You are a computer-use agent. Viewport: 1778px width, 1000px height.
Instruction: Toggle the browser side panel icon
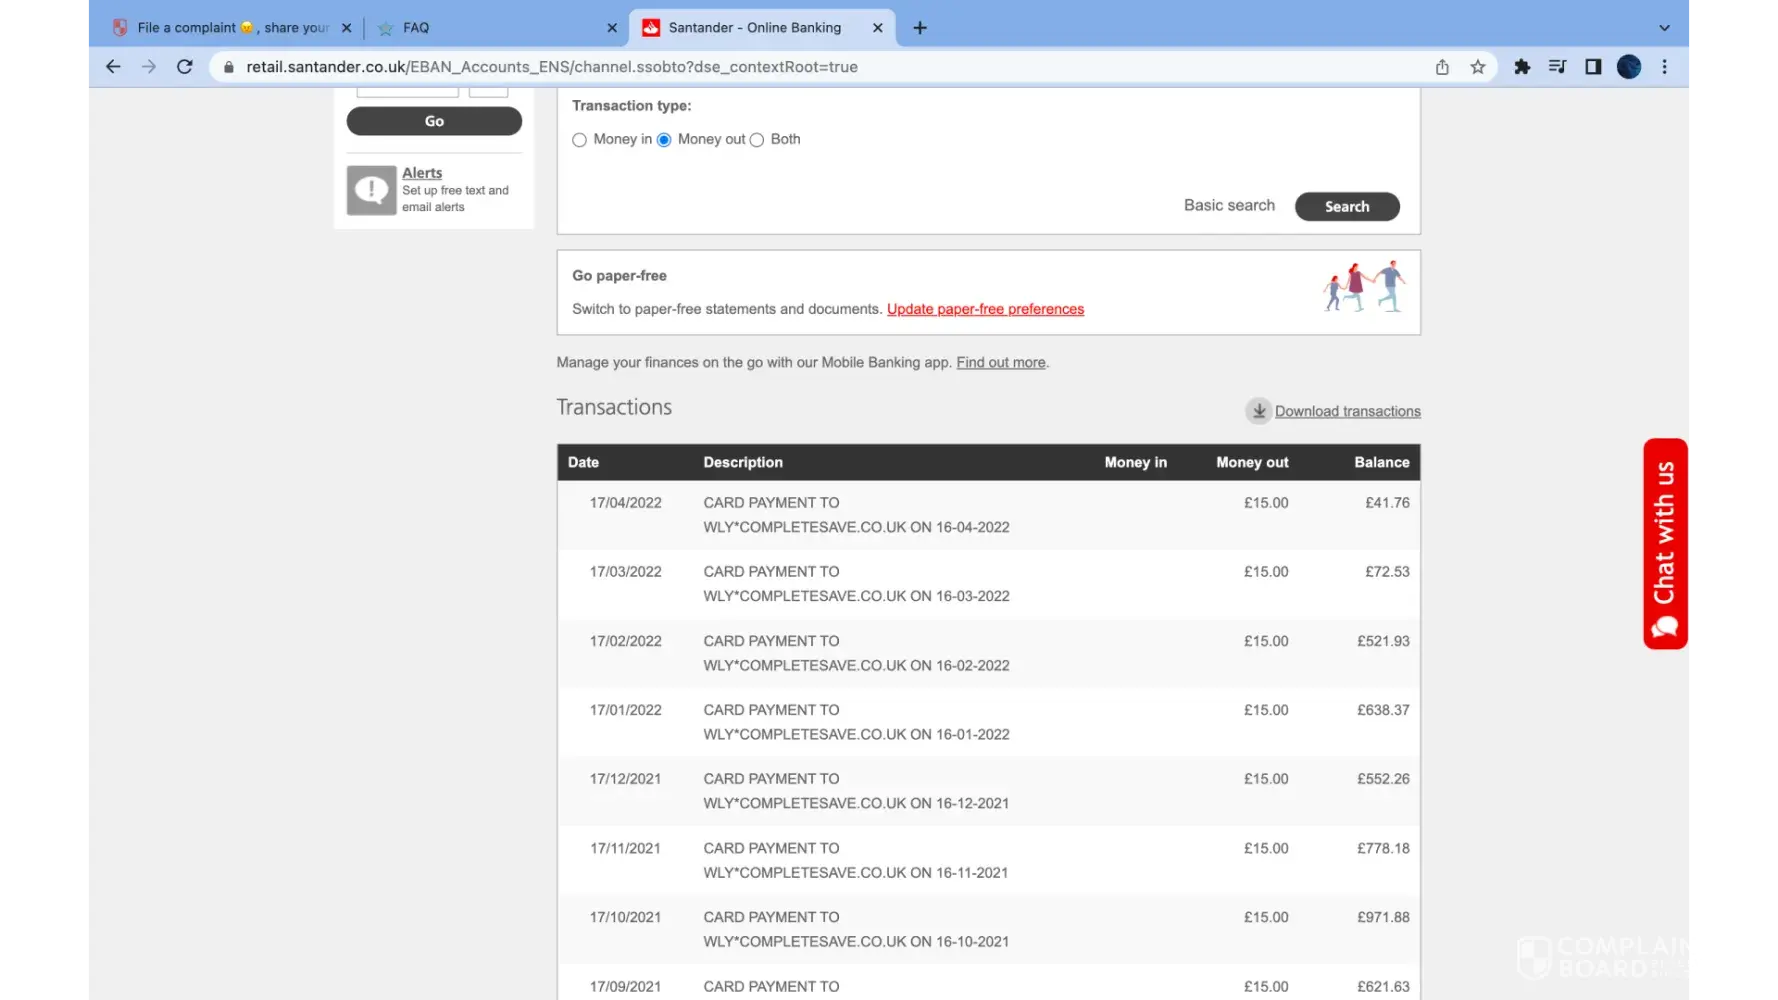[x=1593, y=67]
